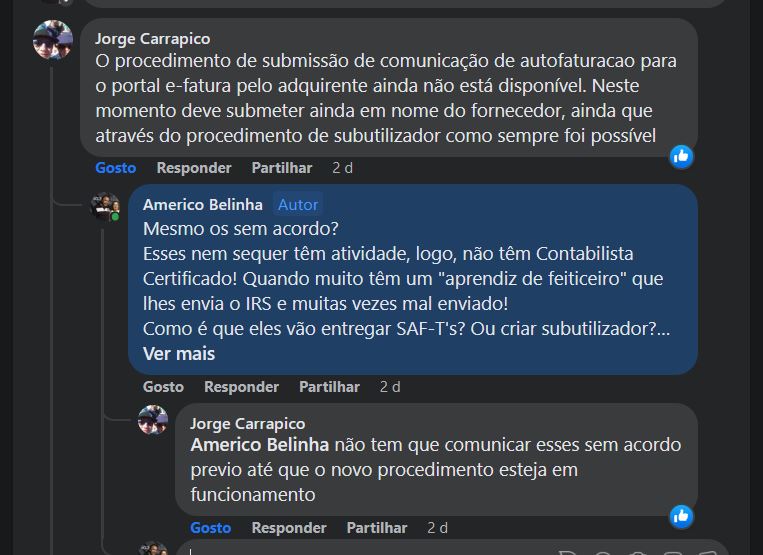Open the Americo Belinha author name link
This screenshot has height=555, width=763.
tap(203, 205)
